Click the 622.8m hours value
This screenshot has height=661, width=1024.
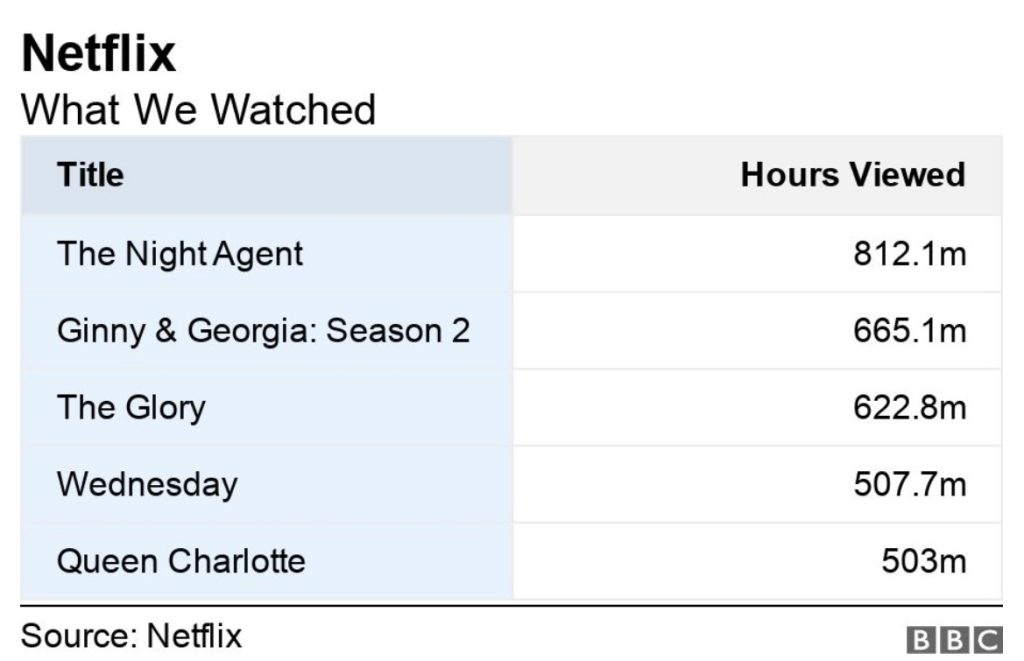pyautogui.click(x=910, y=408)
